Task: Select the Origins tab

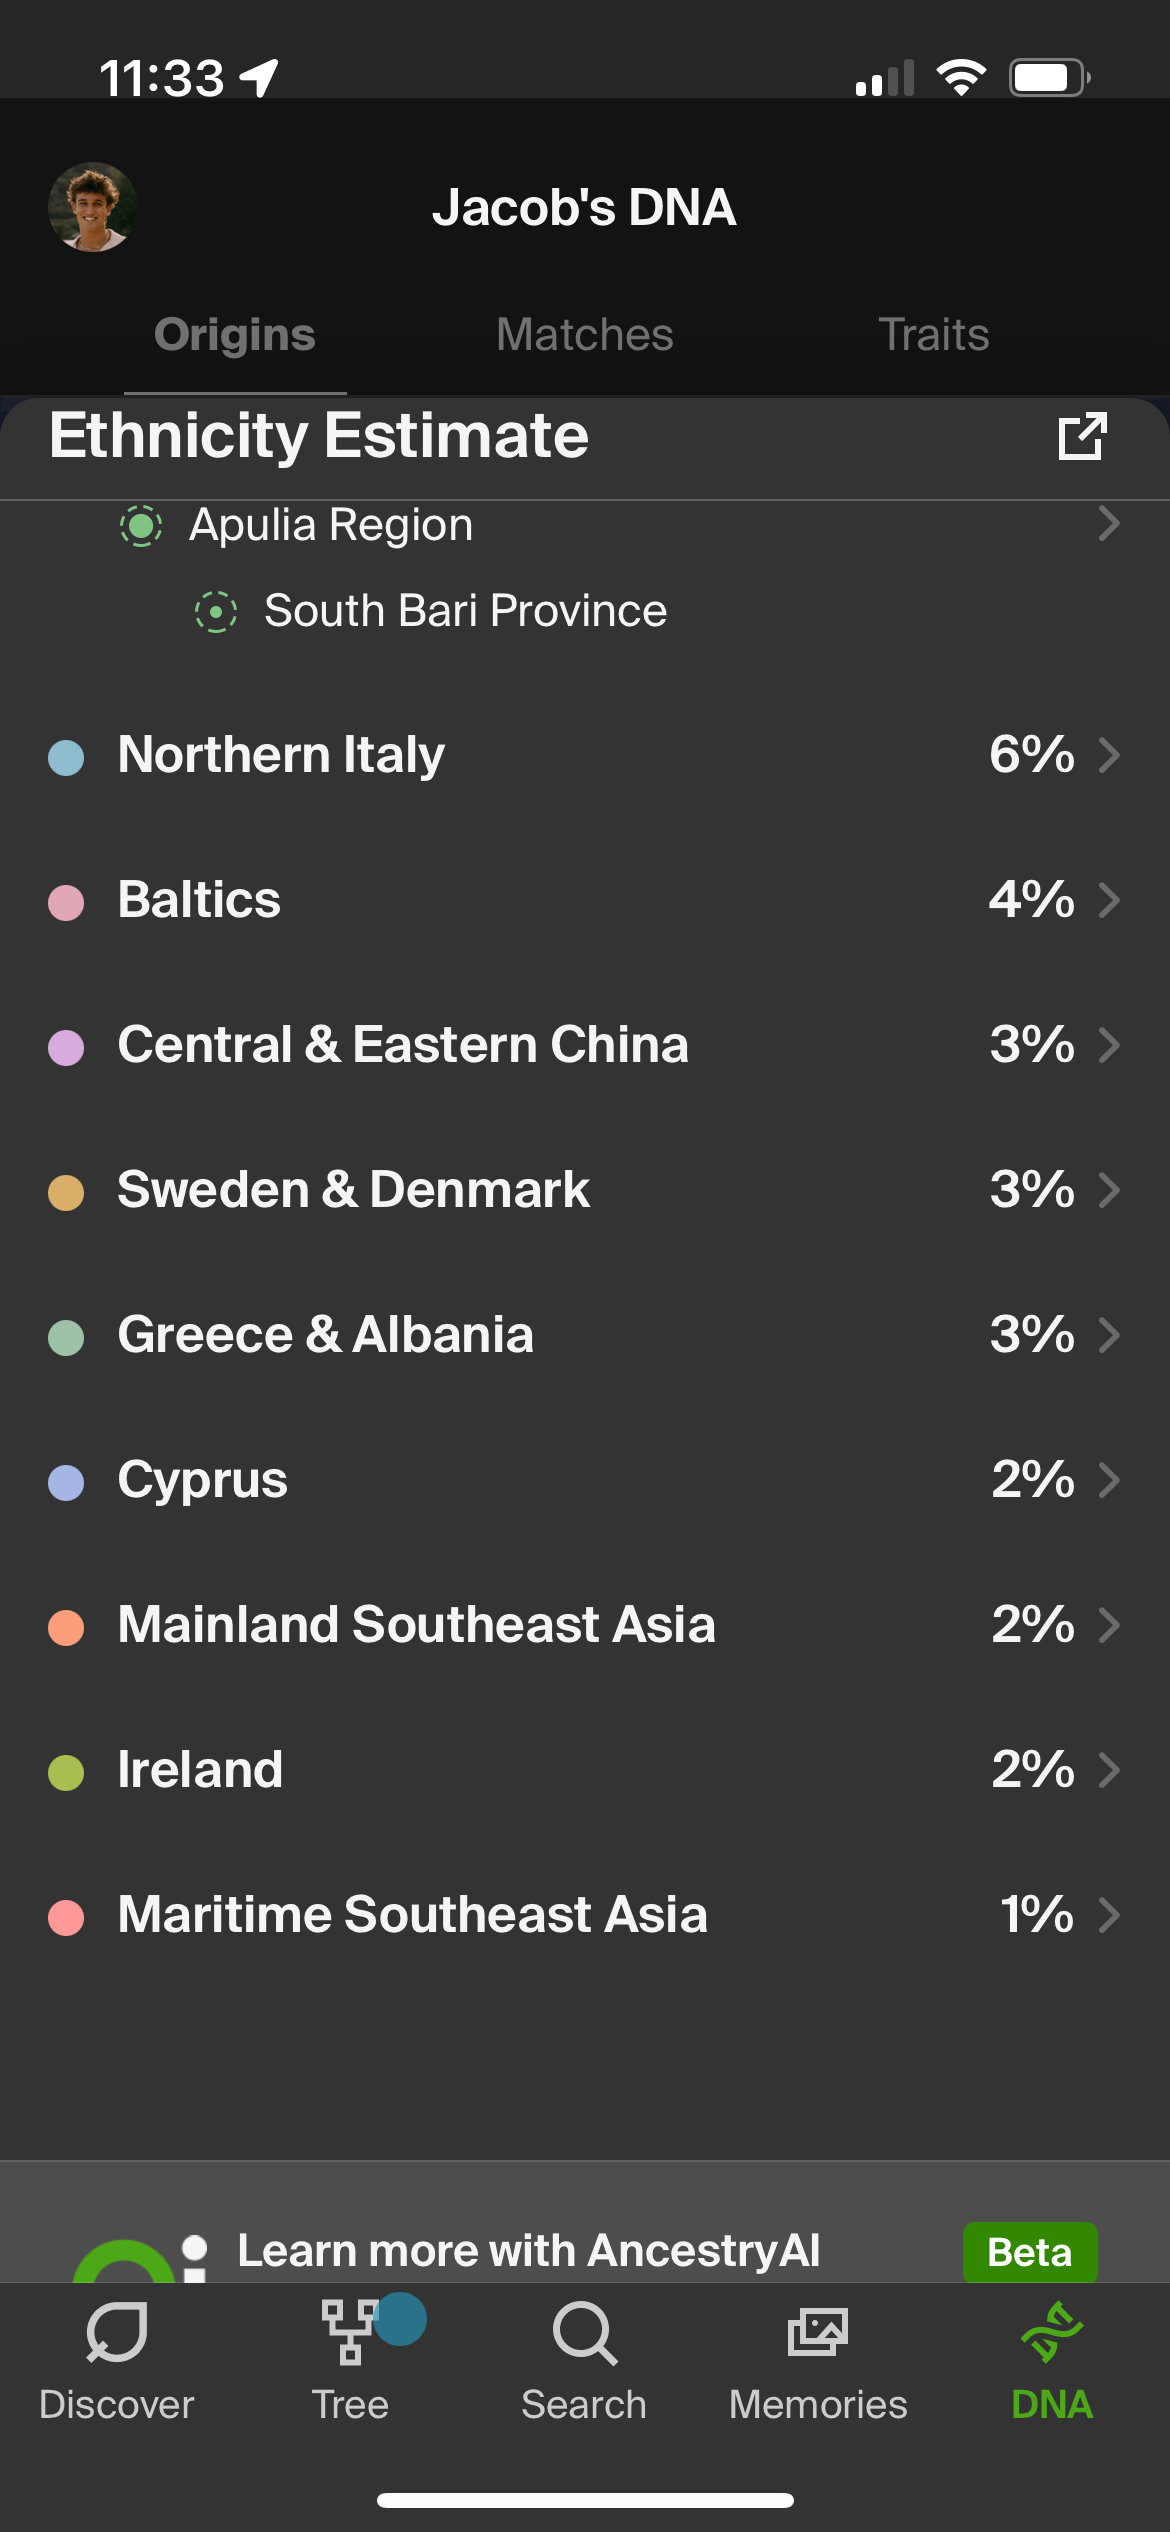Action: (x=235, y=335)
